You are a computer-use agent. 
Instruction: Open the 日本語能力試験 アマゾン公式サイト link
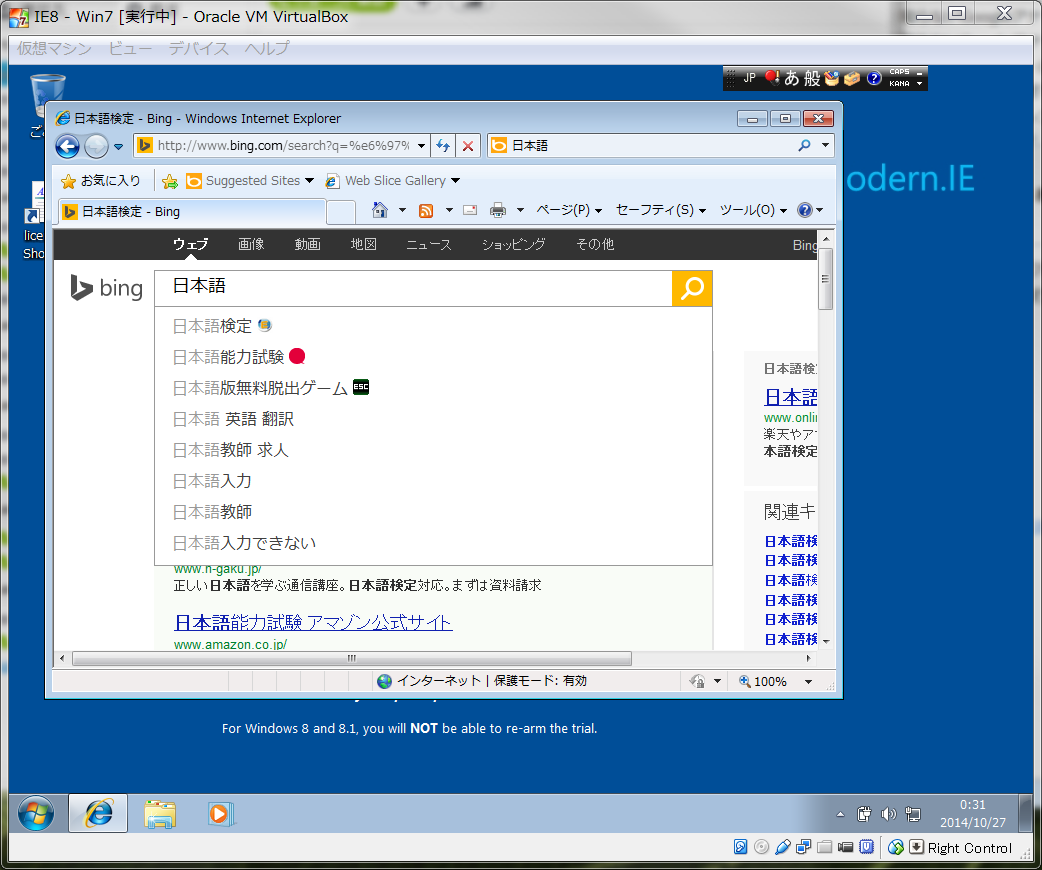pos(313,623)
